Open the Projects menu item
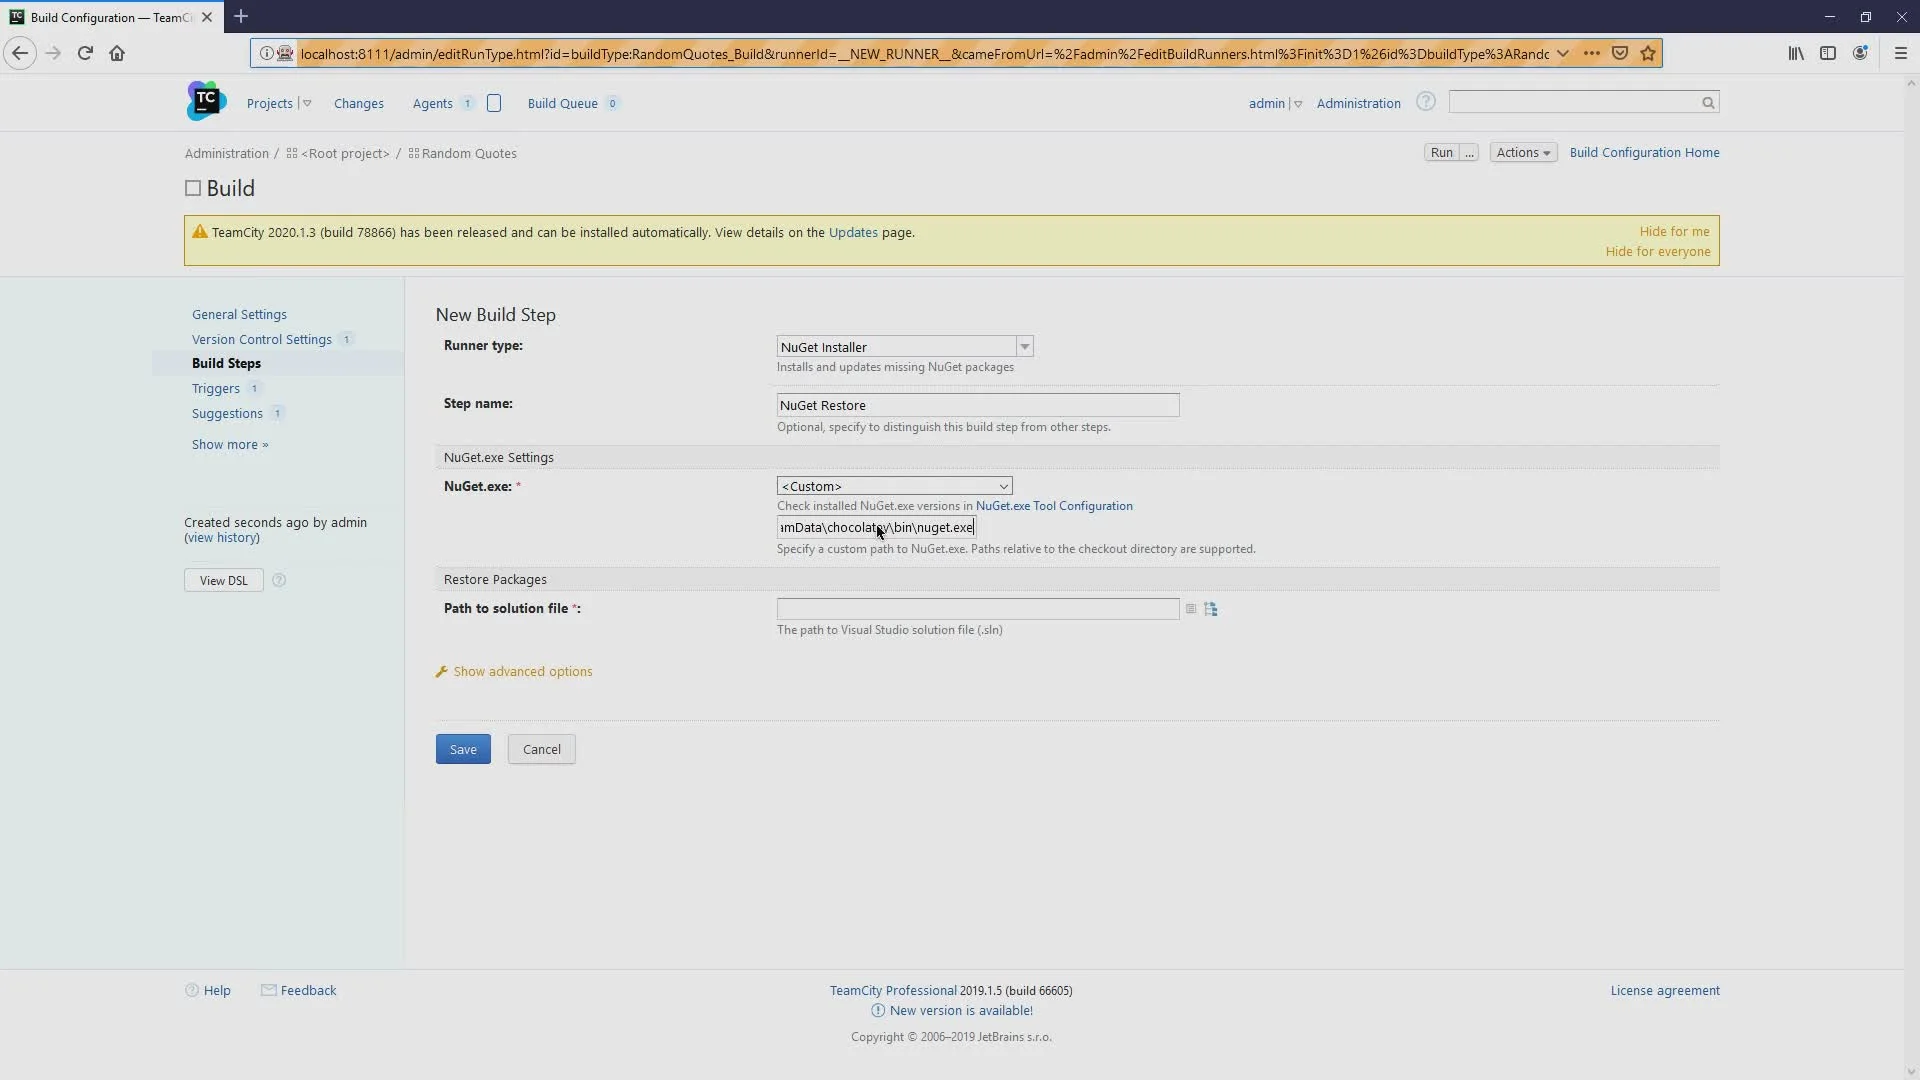 [x=269, y=103]
